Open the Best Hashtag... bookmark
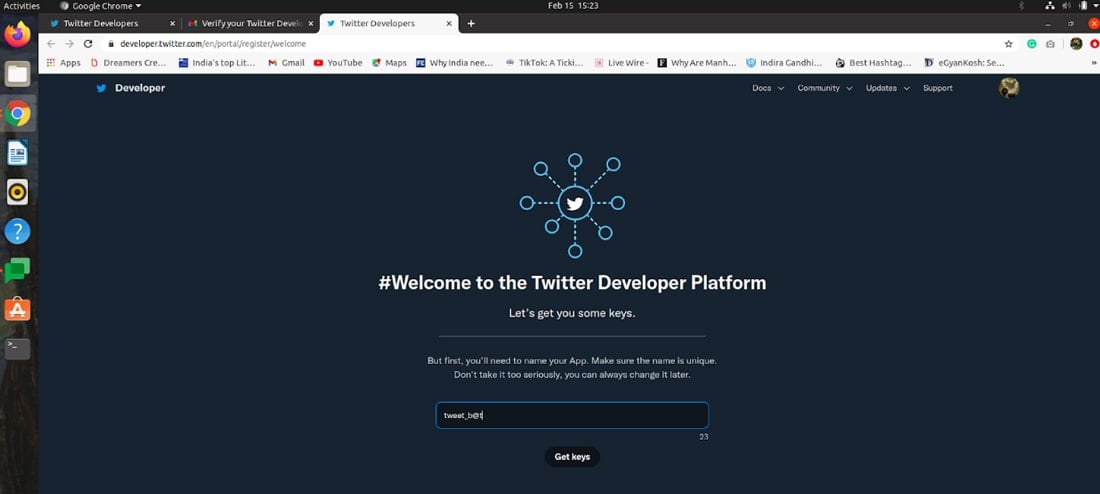This screenshot has height=494, width=1100. pyautogui.click(x=873, y=62)
